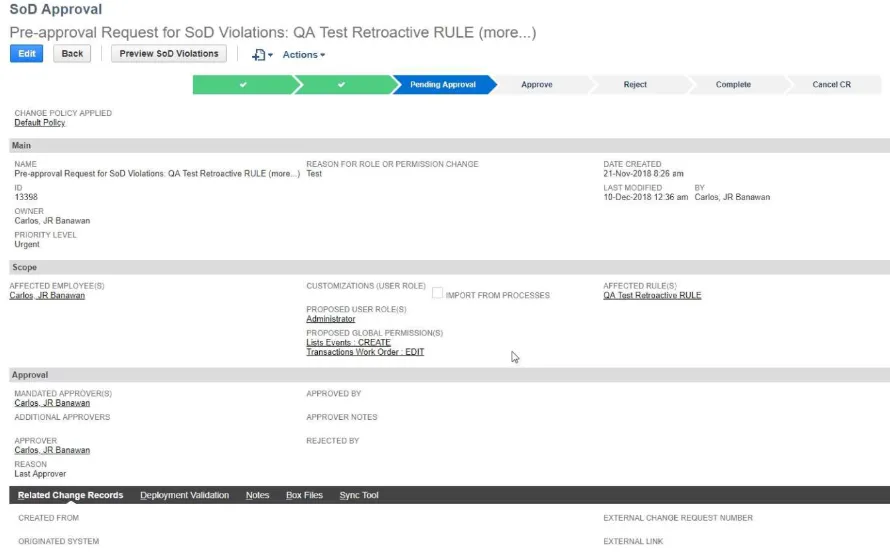Open the Default Policy link
This screenshot has width=890, height=555.
[40, 123]
